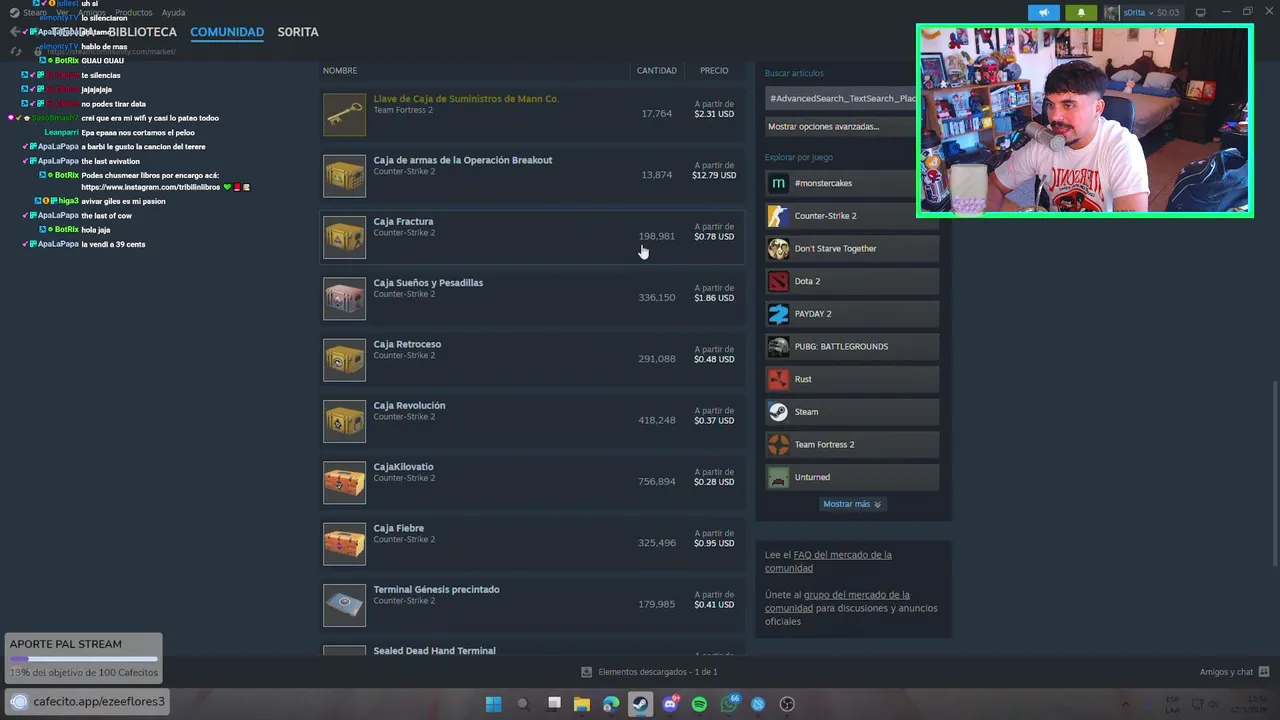Click the market search text field
This screenshot has width=1280, height=720.
[x=842, y=98]
